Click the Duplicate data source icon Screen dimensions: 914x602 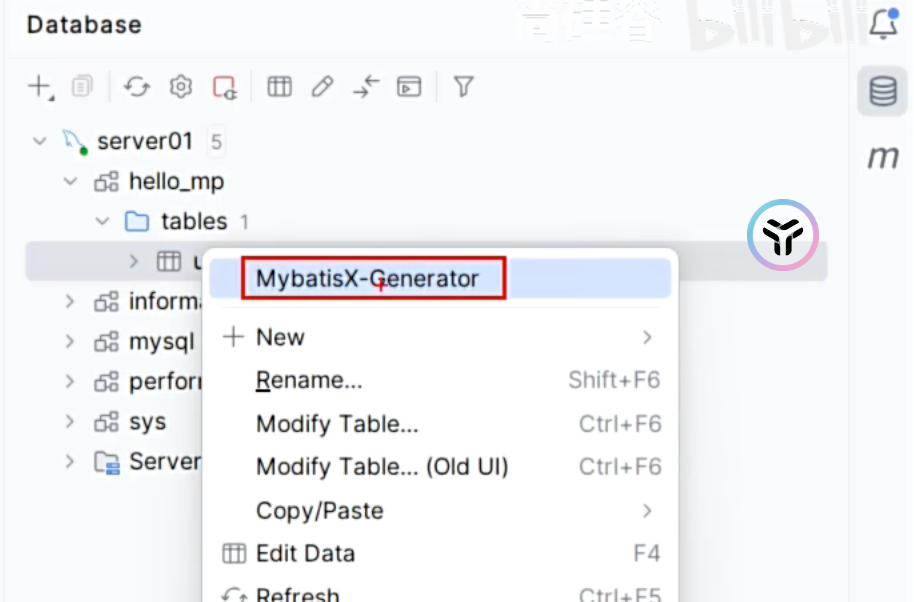(x=82, y=87)
